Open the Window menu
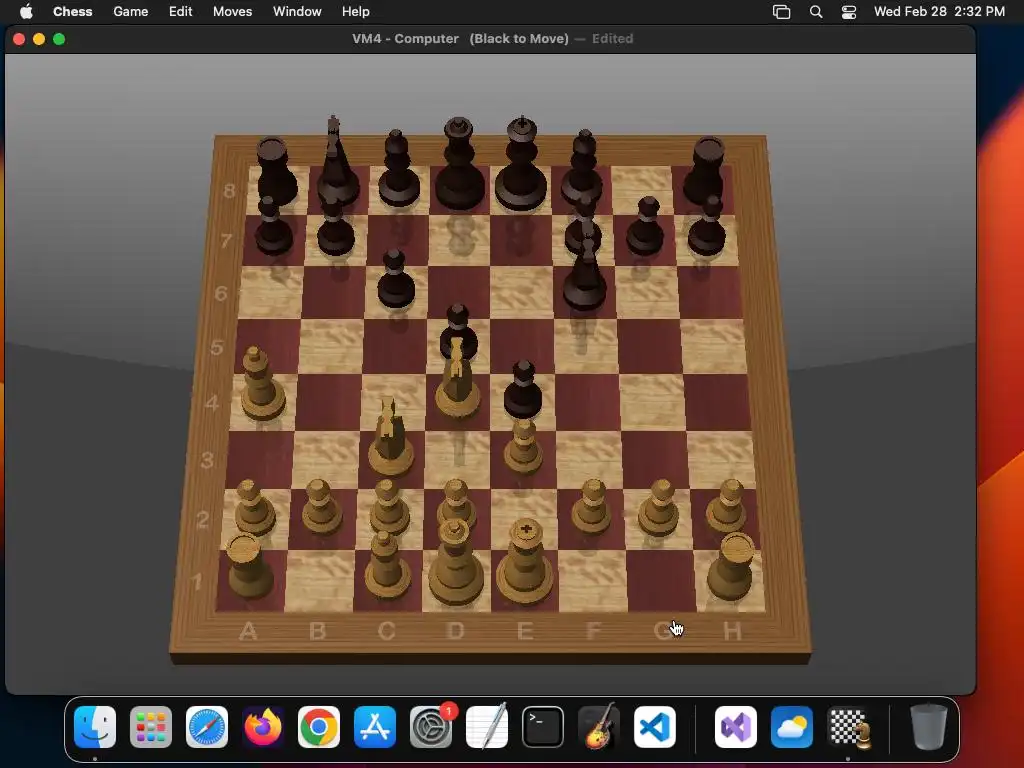Screen dimensions: 1024x768 pos(297,11)
